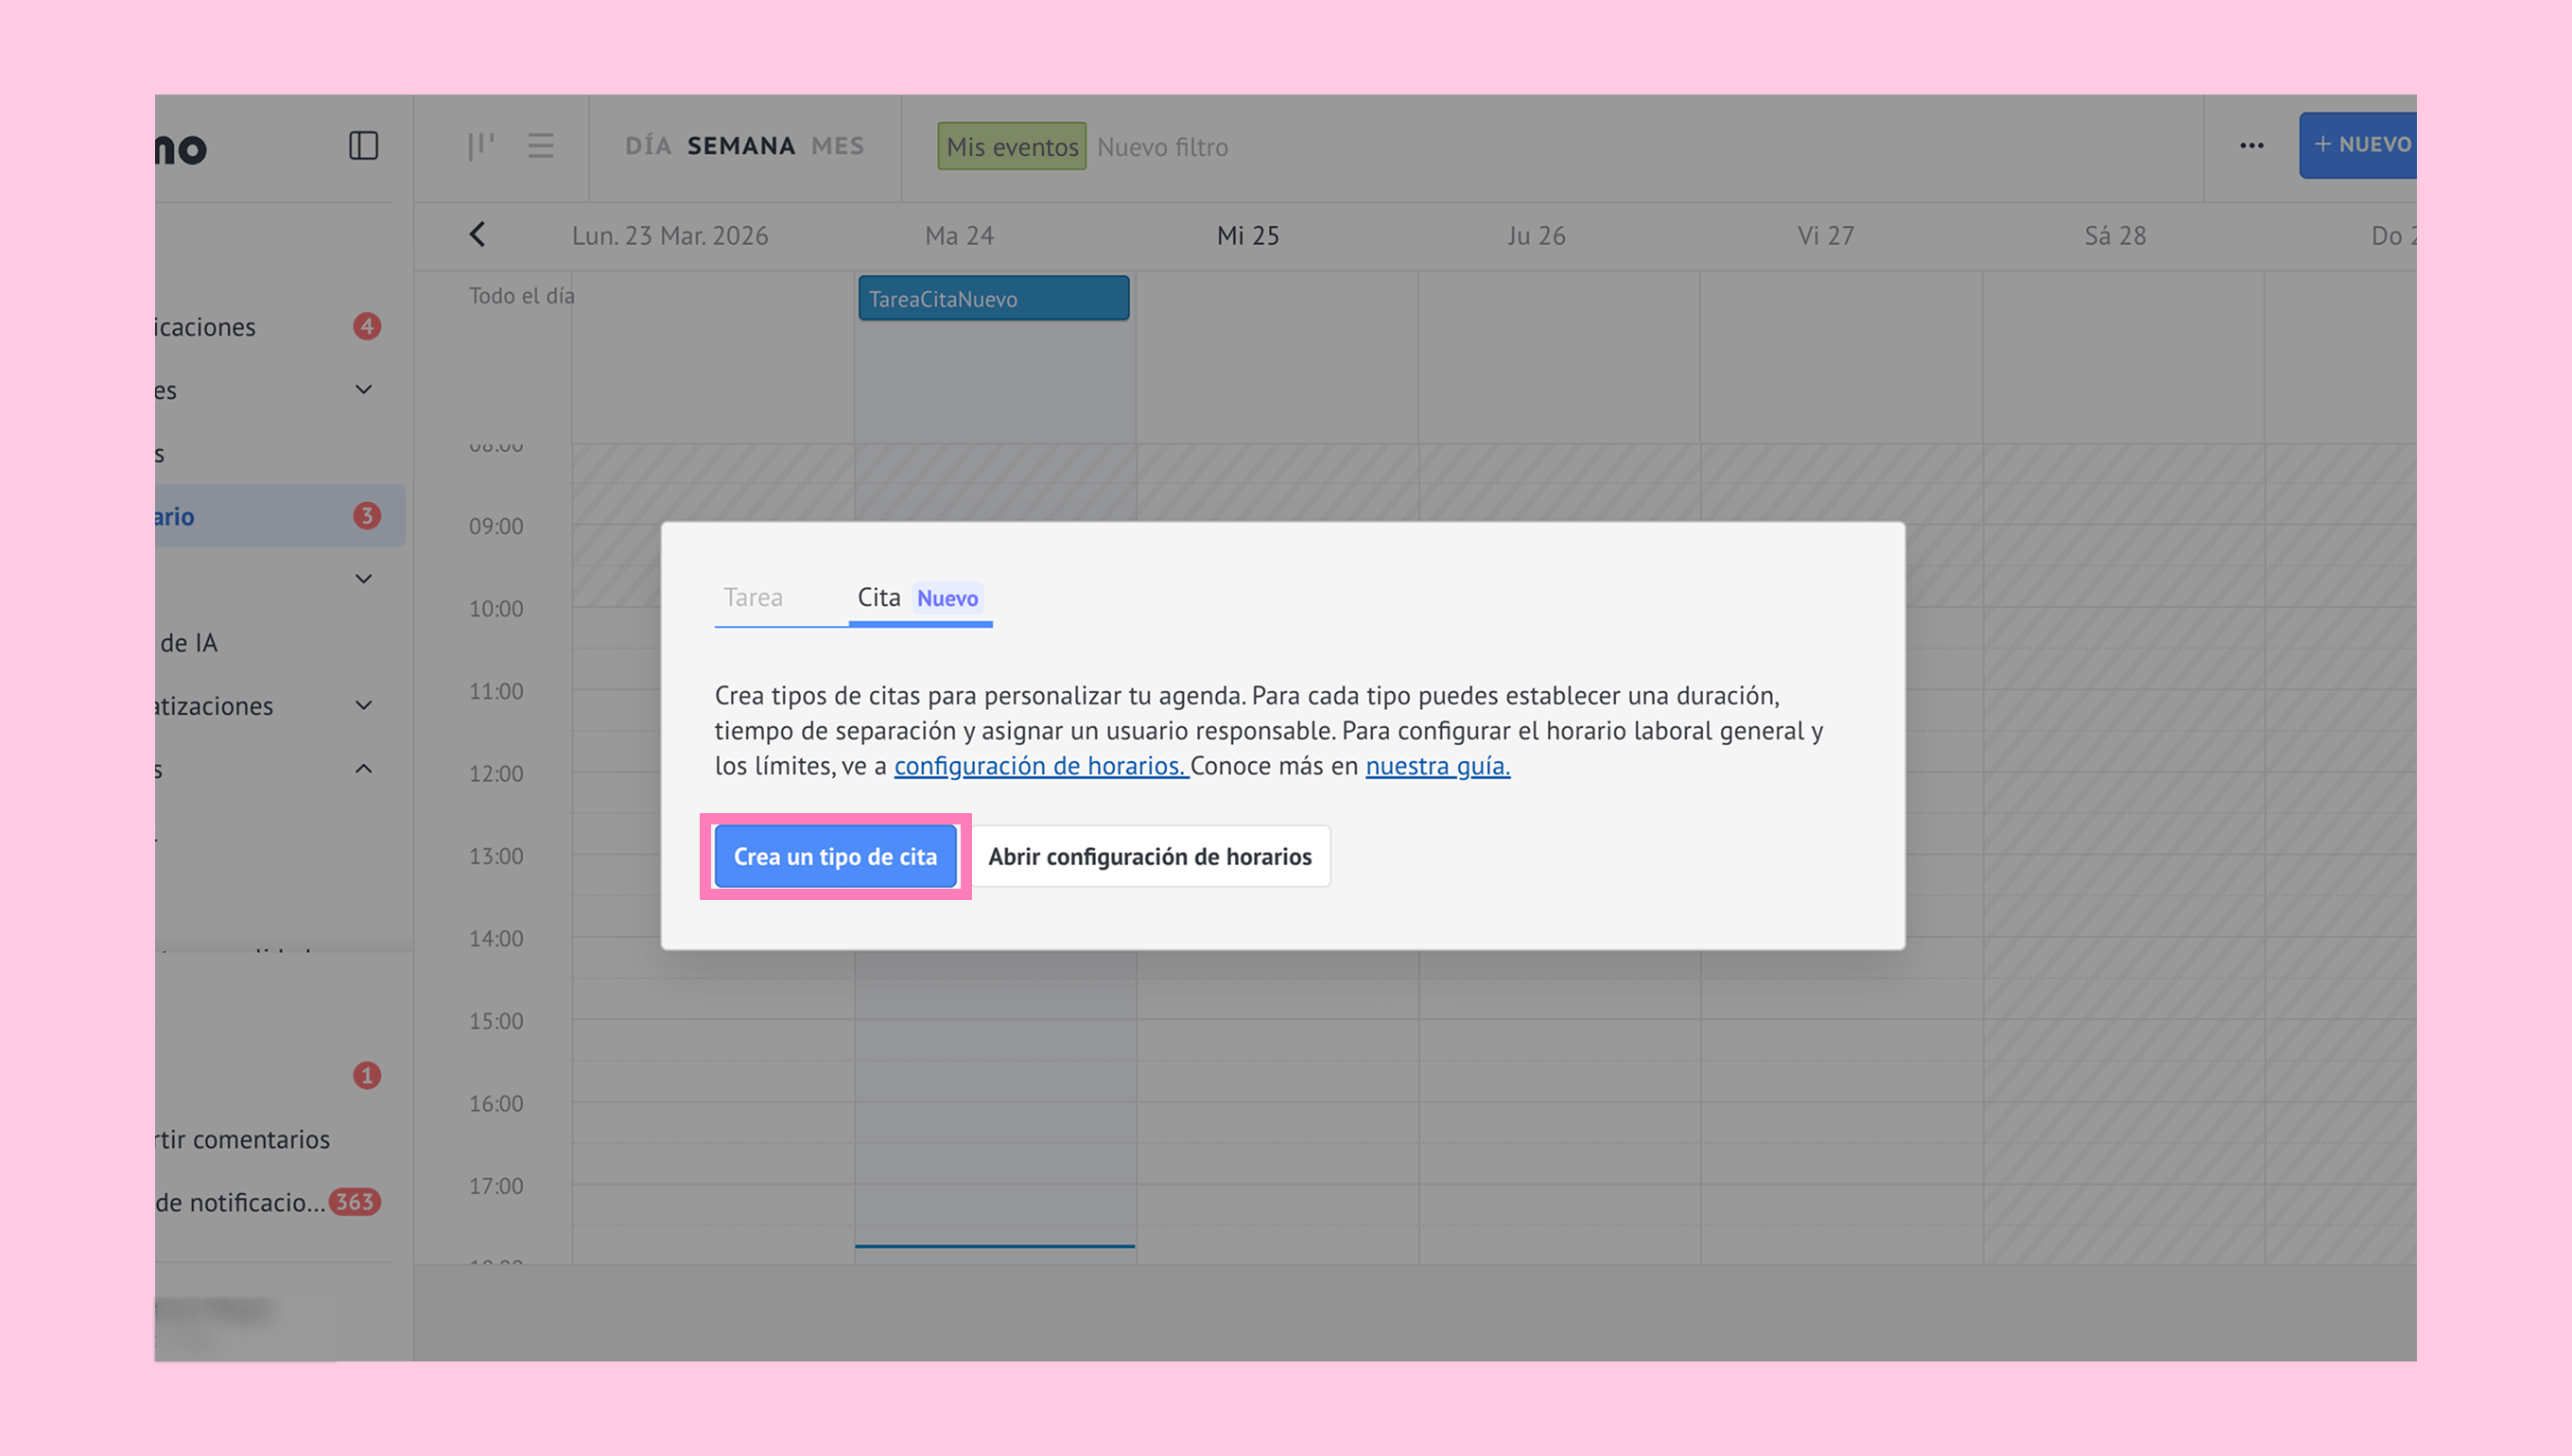The image size is (2572, 1456).
Task: Switch to the Tarea tab
Action: tap(753, 598)
